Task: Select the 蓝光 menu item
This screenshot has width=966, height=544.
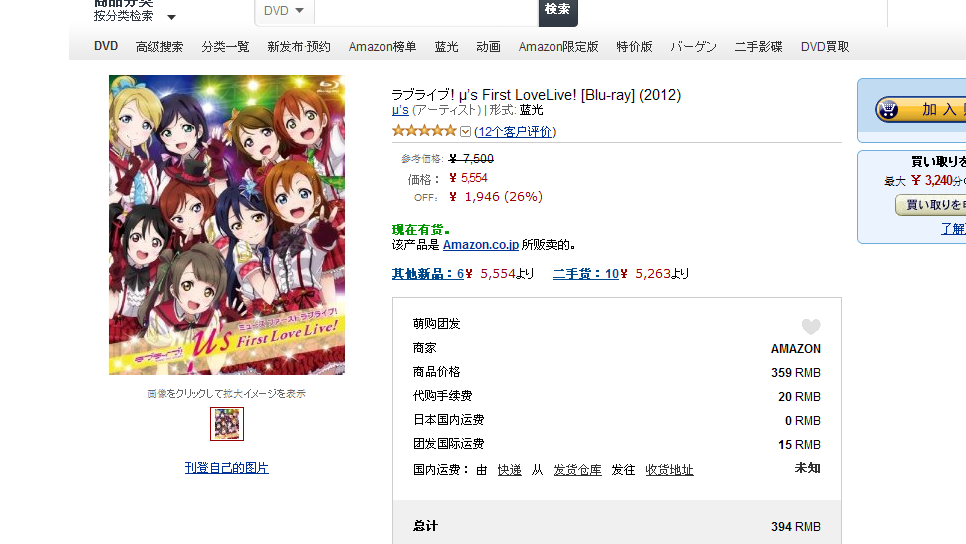Action: (x=446, y=47)
